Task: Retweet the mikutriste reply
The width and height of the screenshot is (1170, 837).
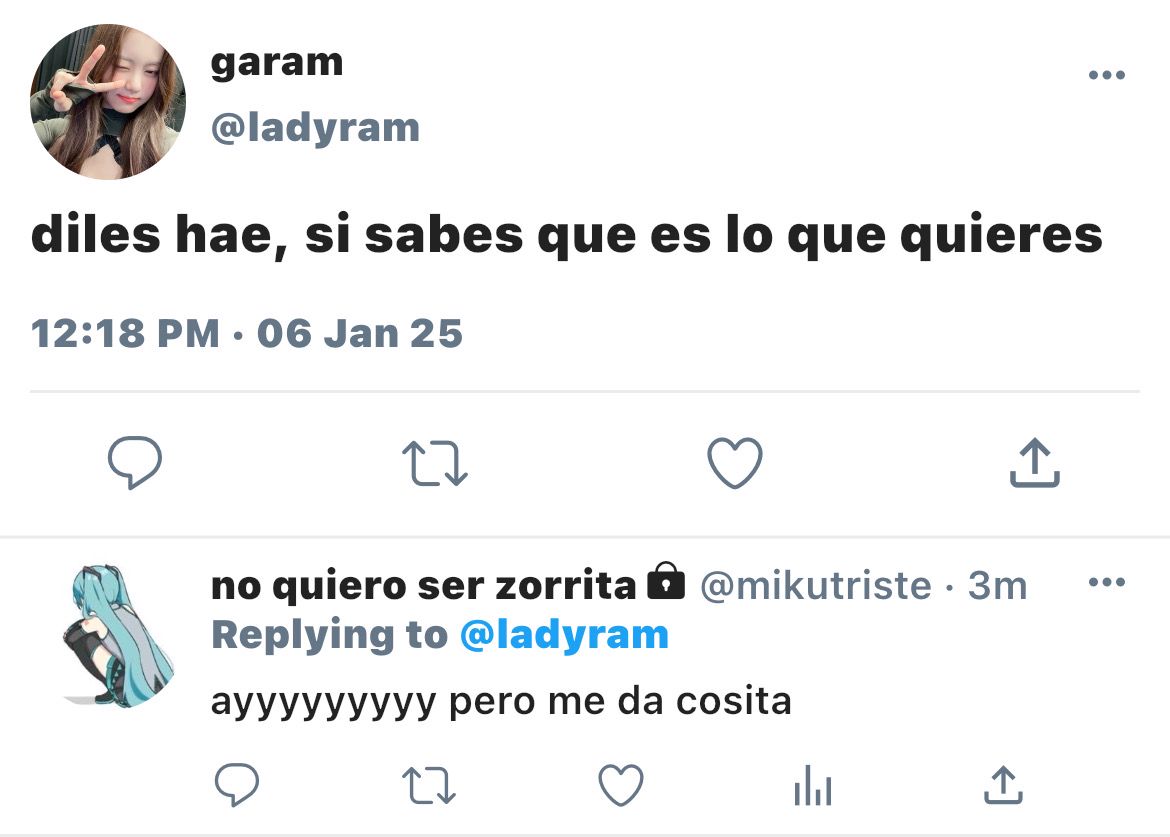Action: [429, 786]
